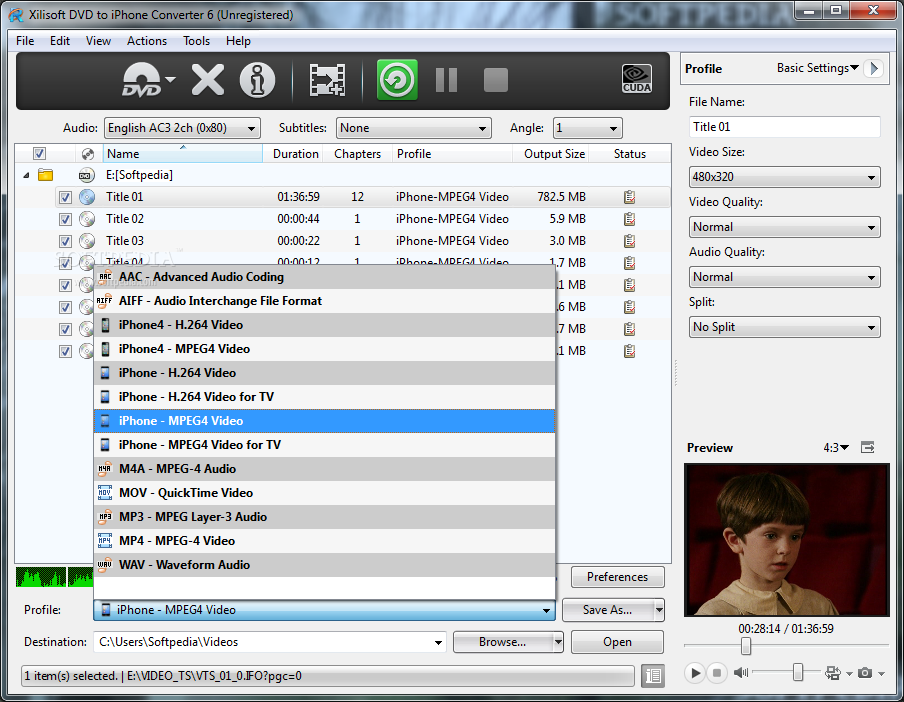Screen dimensions: 904x702
Task: Start conversion with the green Convert button
Action: [397, 80]
